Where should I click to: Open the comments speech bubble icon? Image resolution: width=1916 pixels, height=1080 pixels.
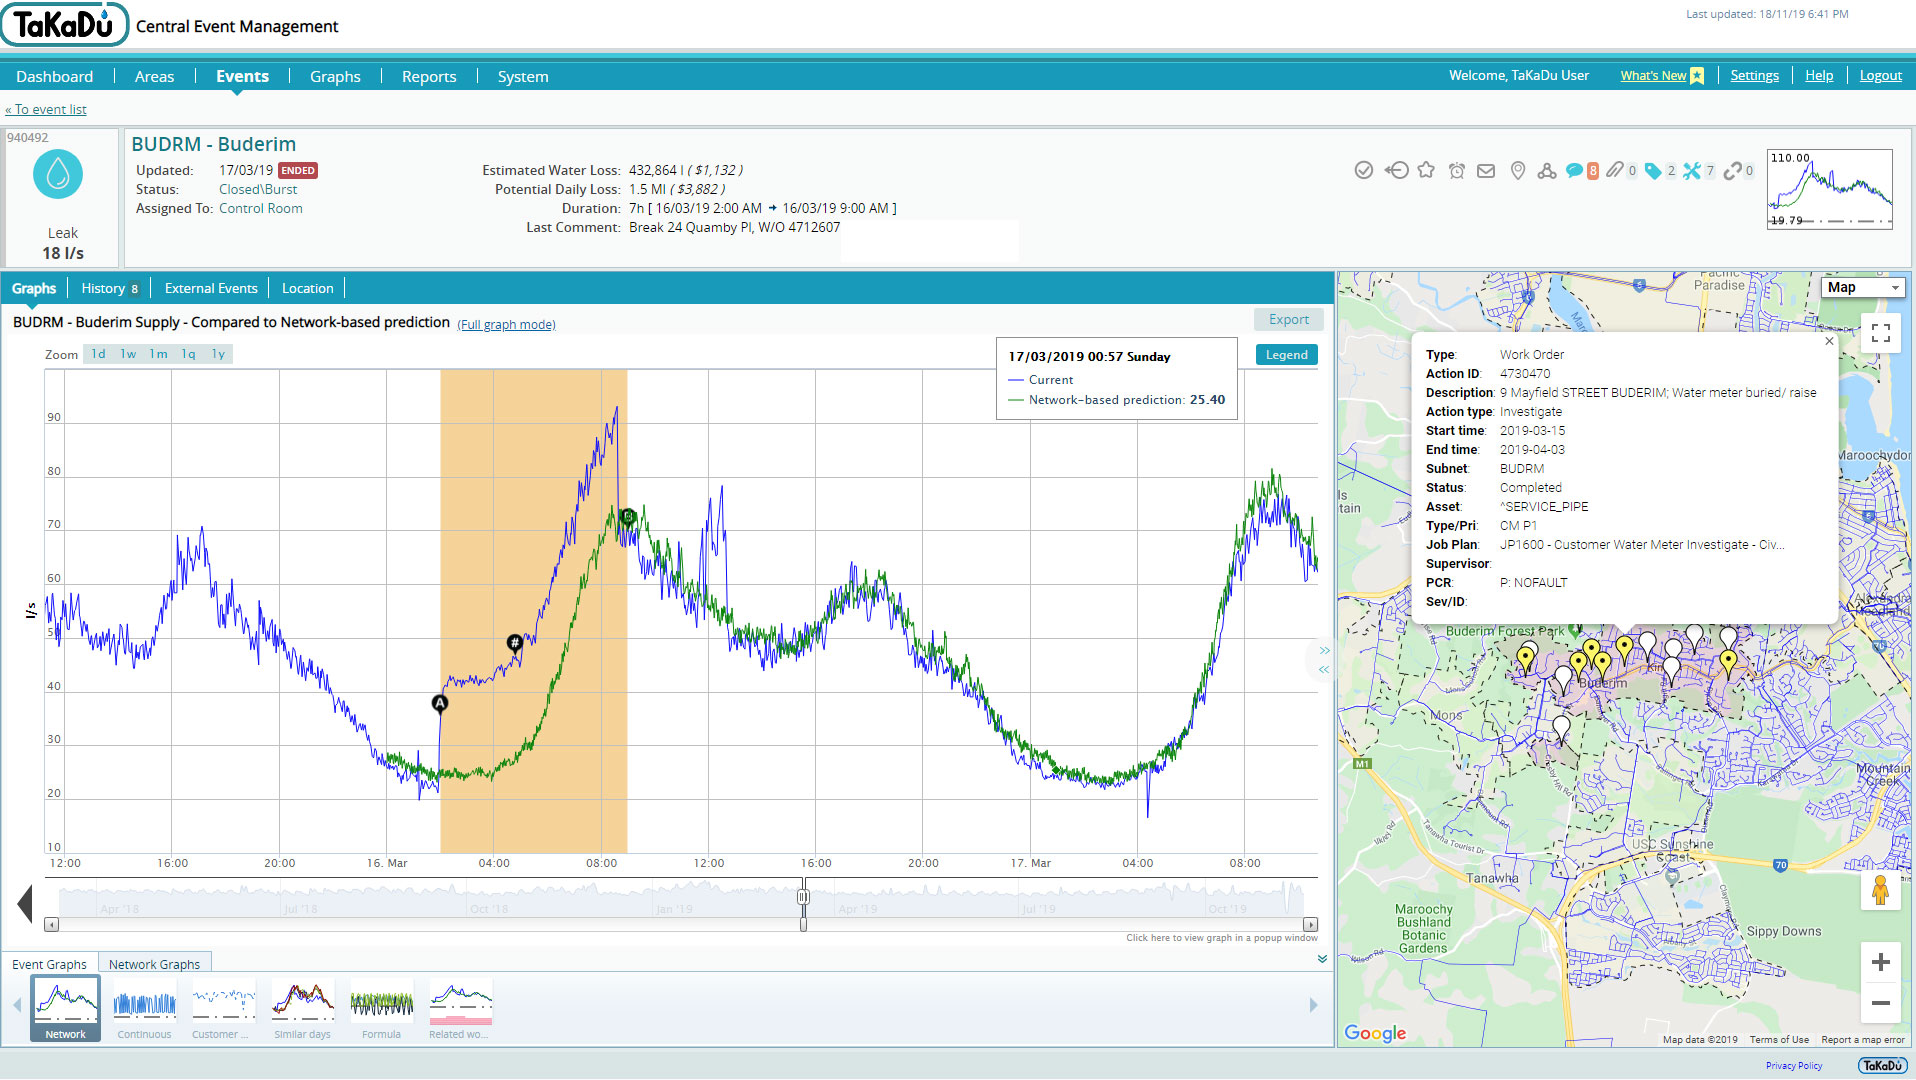click(x=1574, y=171)
